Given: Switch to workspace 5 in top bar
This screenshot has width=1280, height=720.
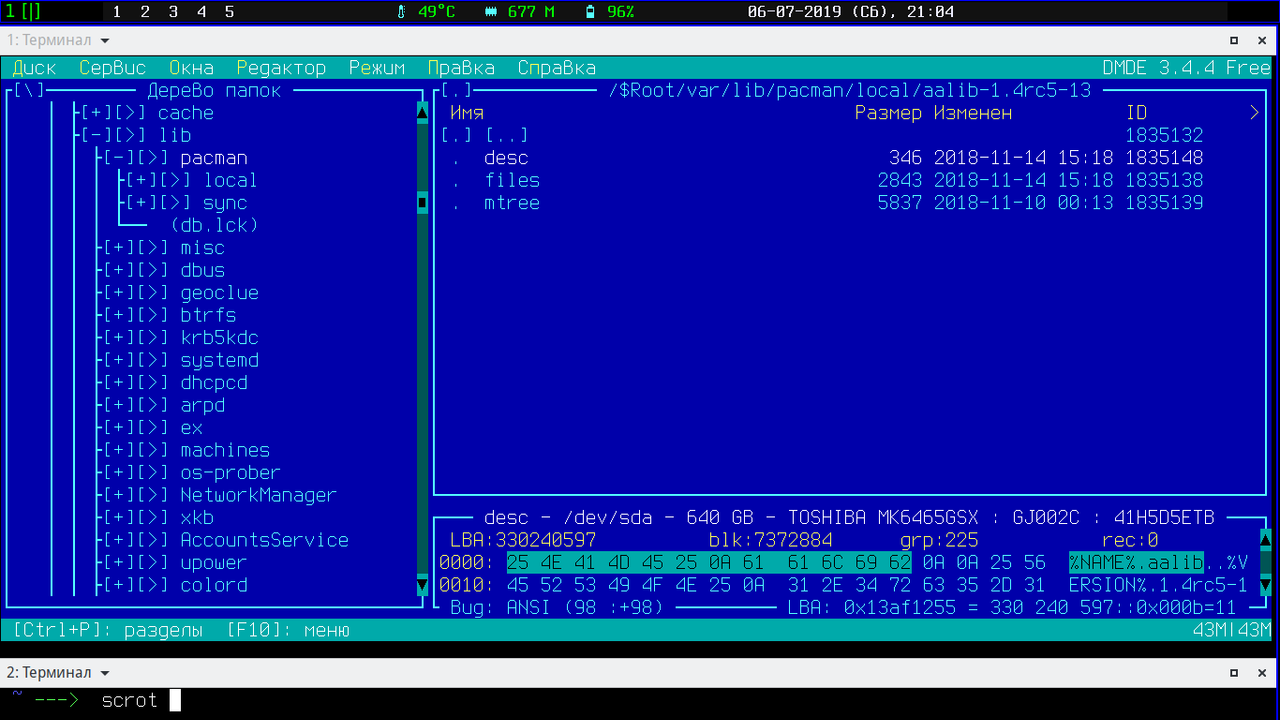Looking at the screenshot, I should coord(229,12).
